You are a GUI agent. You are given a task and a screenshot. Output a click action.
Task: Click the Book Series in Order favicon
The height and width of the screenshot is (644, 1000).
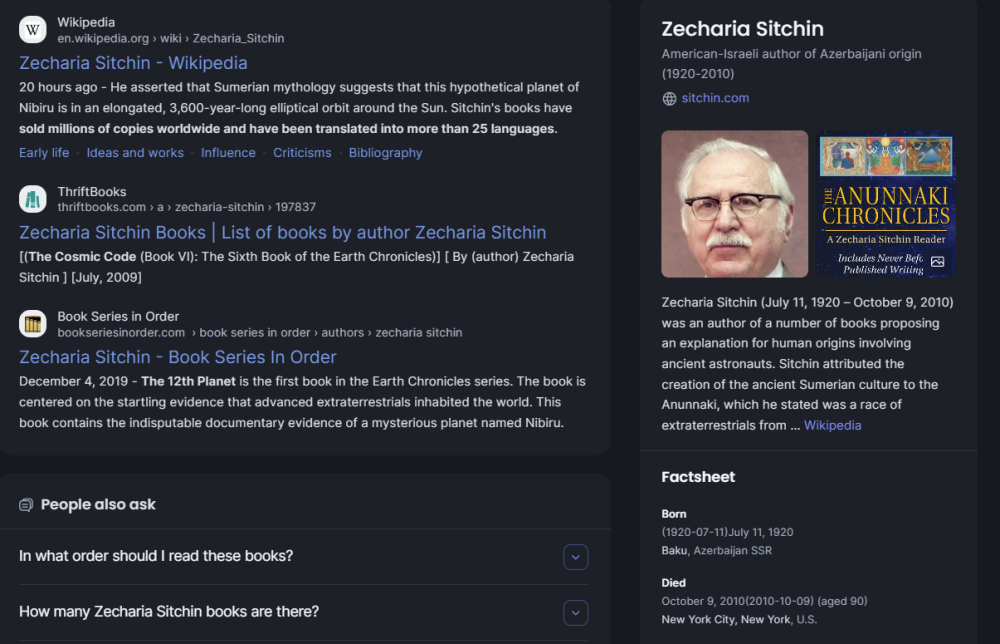(x=33, y=324)
